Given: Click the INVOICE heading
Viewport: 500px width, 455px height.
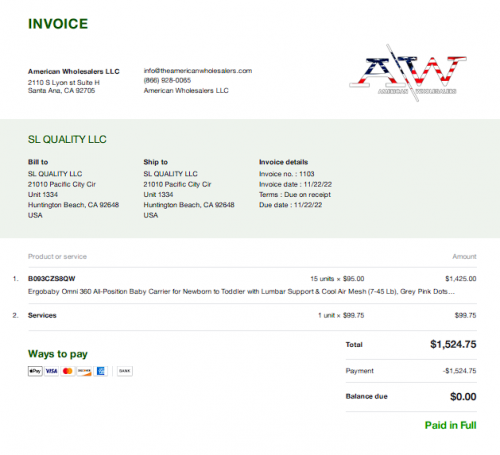Looking at the screenshot, I should click(58, 24).
